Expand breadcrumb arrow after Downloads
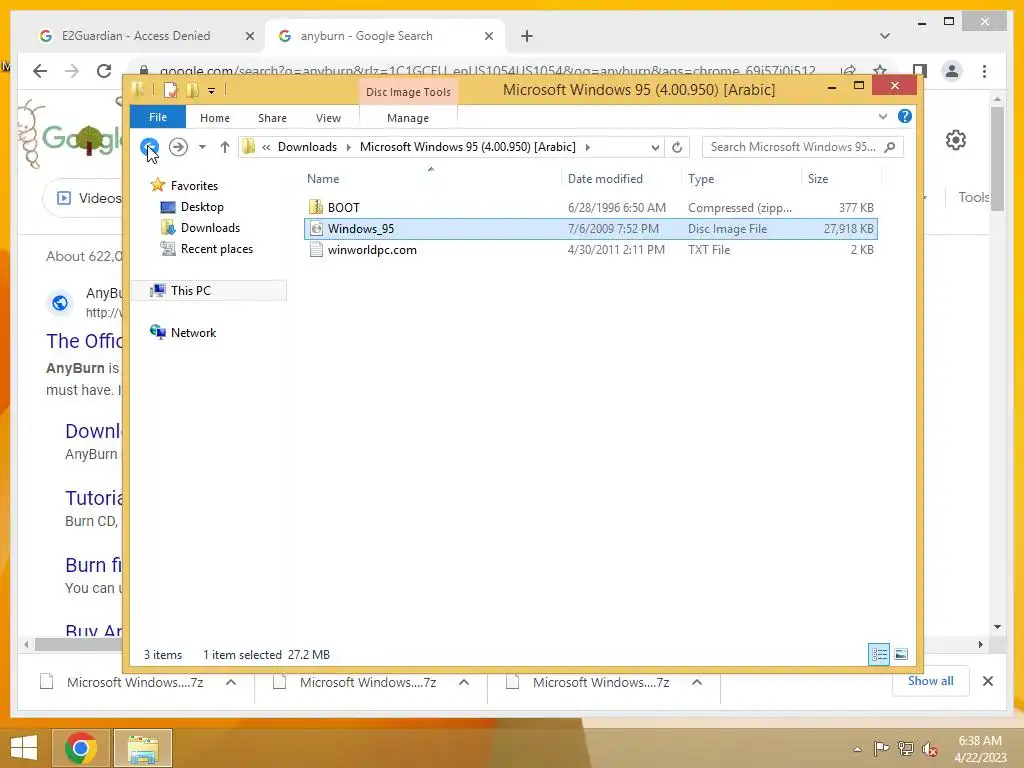This screenshot has height=768, width=1024. pyautogui.click(x=348, y=147)
